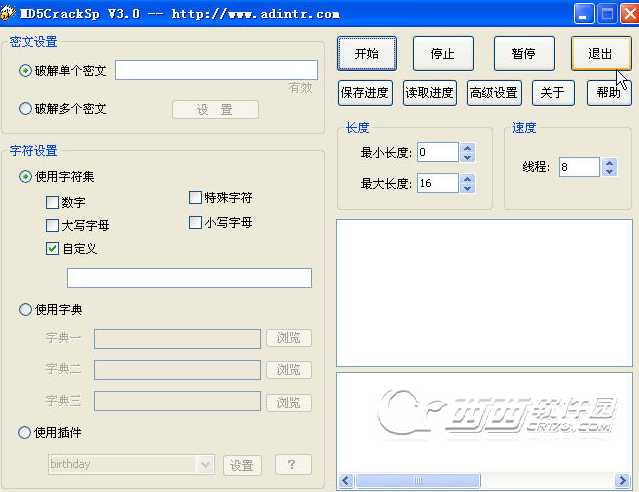Increase 最小长度 with up arrow

click(x=468, y=148)
